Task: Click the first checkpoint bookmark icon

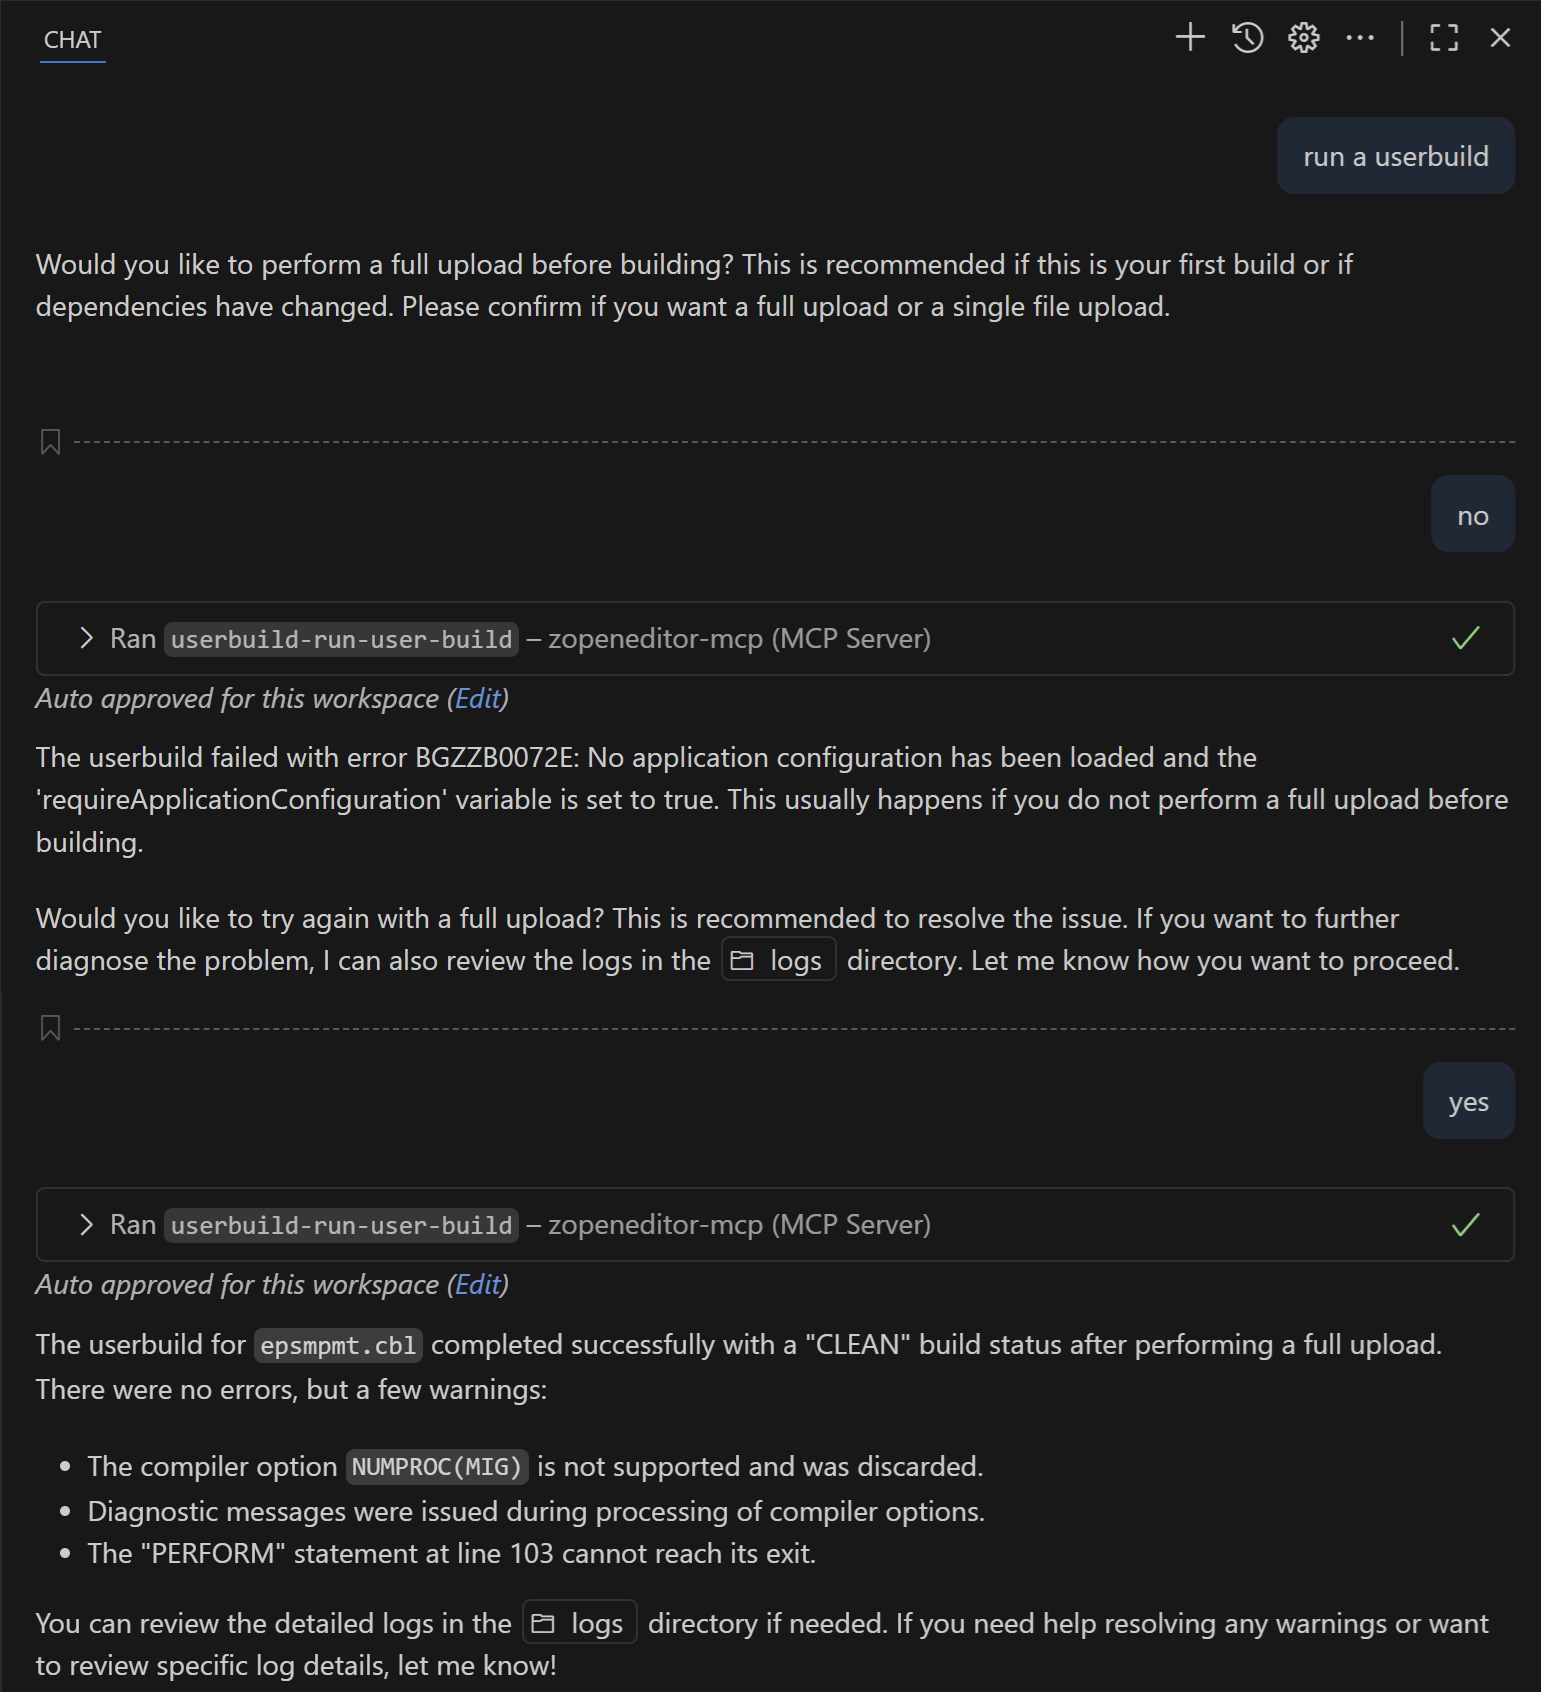Action: pos(52,441)
